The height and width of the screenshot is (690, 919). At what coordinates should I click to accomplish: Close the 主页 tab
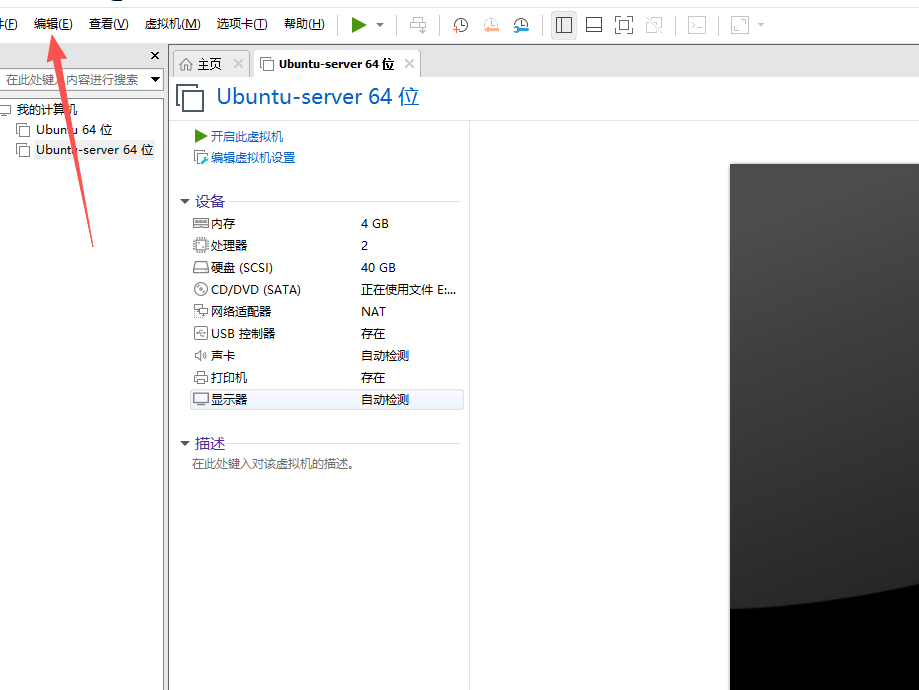coord(238,63)
